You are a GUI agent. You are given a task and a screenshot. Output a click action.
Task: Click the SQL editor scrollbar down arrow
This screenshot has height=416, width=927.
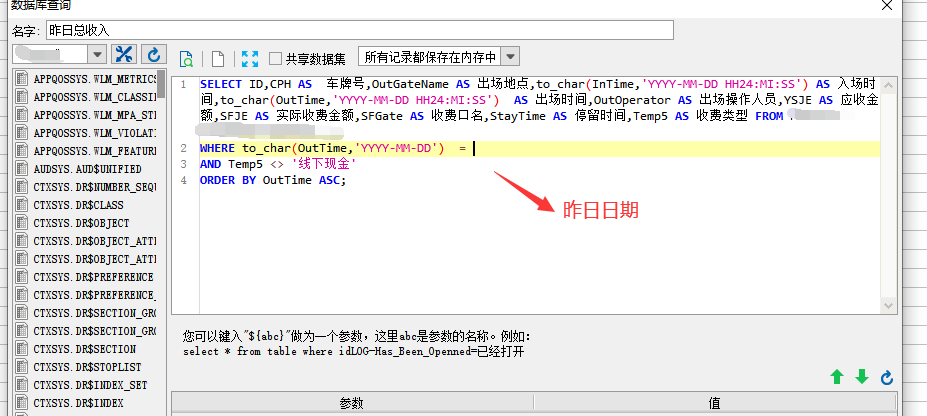click(889, 305)
